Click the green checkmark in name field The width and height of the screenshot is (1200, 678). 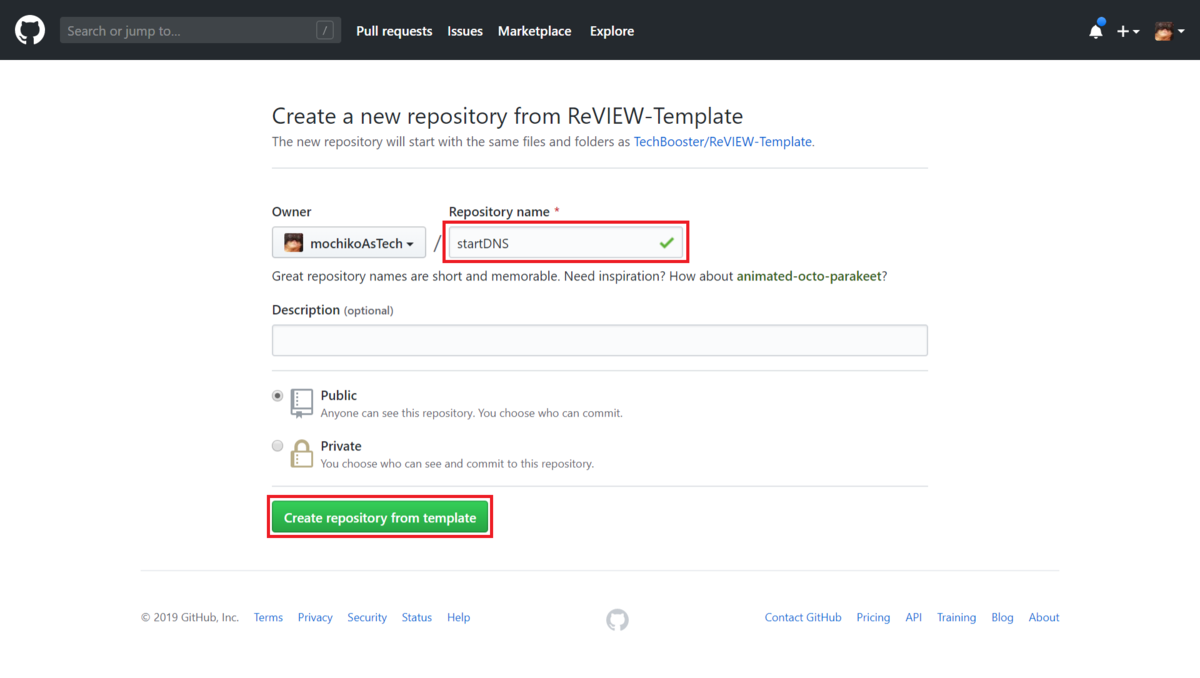pos(667,243)
